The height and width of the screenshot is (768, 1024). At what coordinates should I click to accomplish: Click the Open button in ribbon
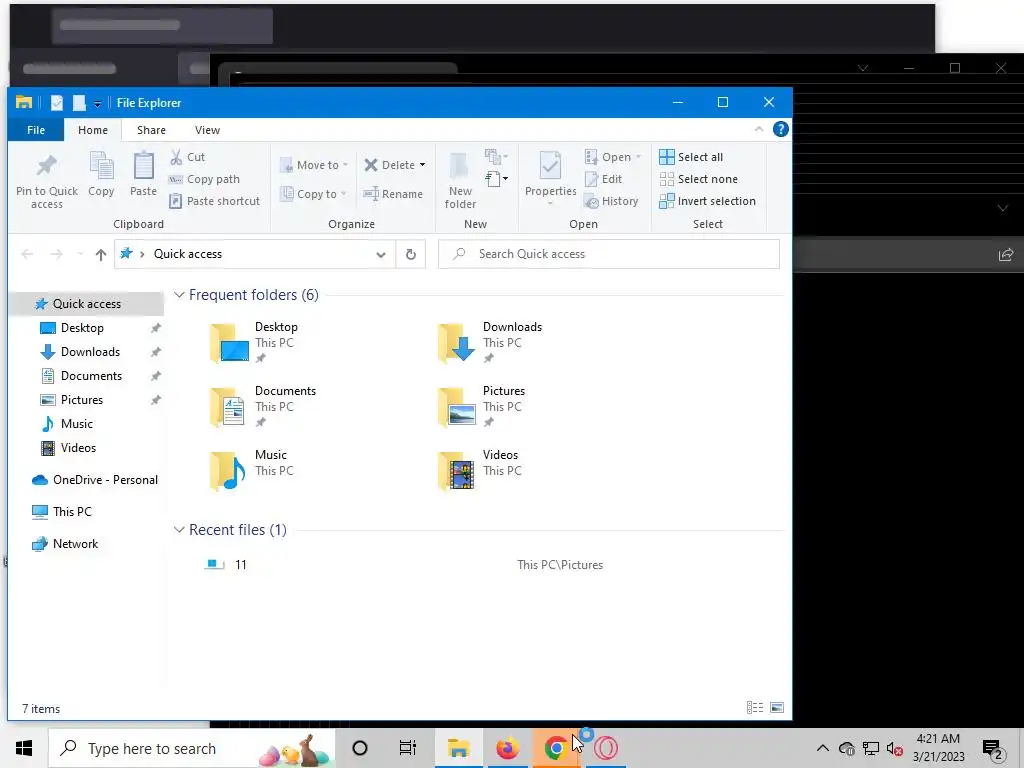tap(612, 157)
